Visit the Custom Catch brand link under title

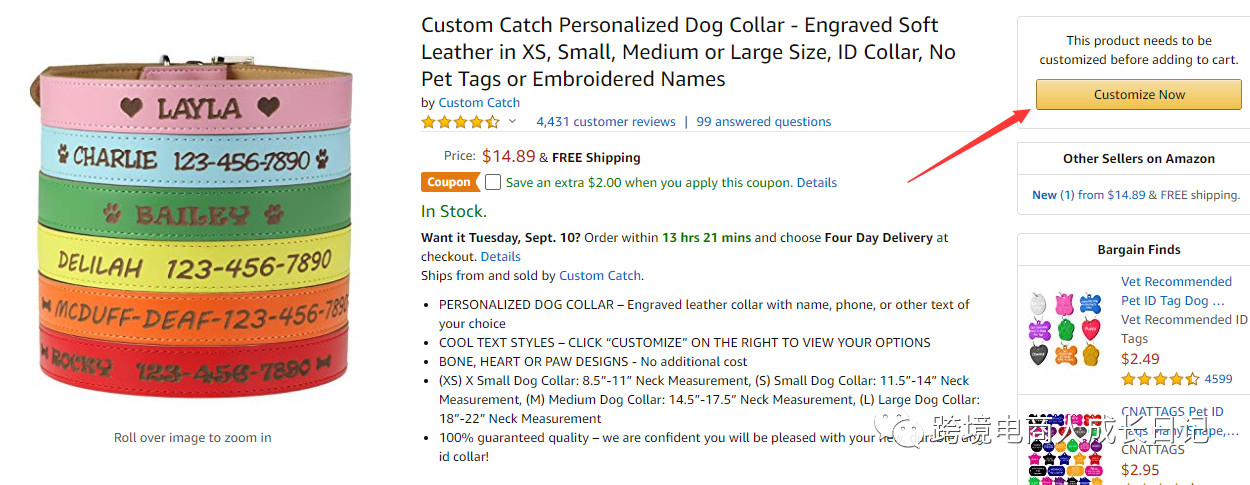pos(479,102)
